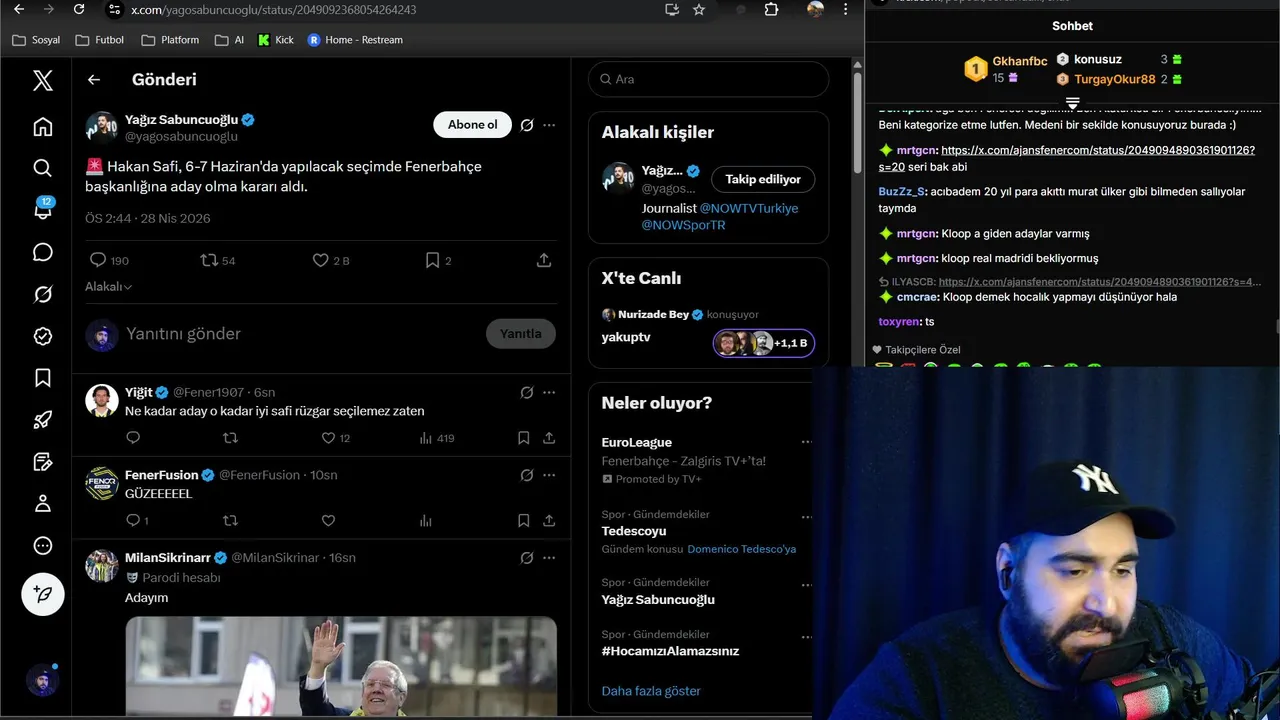The height and width of the screenshot is (720, 1280).
Task: Open Notifications bell with 12 badge
Action: (x=42, y=209)
